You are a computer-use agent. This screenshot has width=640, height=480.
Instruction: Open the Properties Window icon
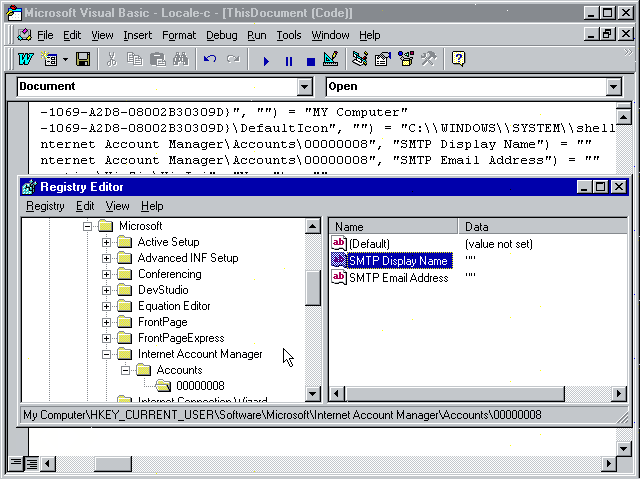pyautogui.click(x=383, y=60)
